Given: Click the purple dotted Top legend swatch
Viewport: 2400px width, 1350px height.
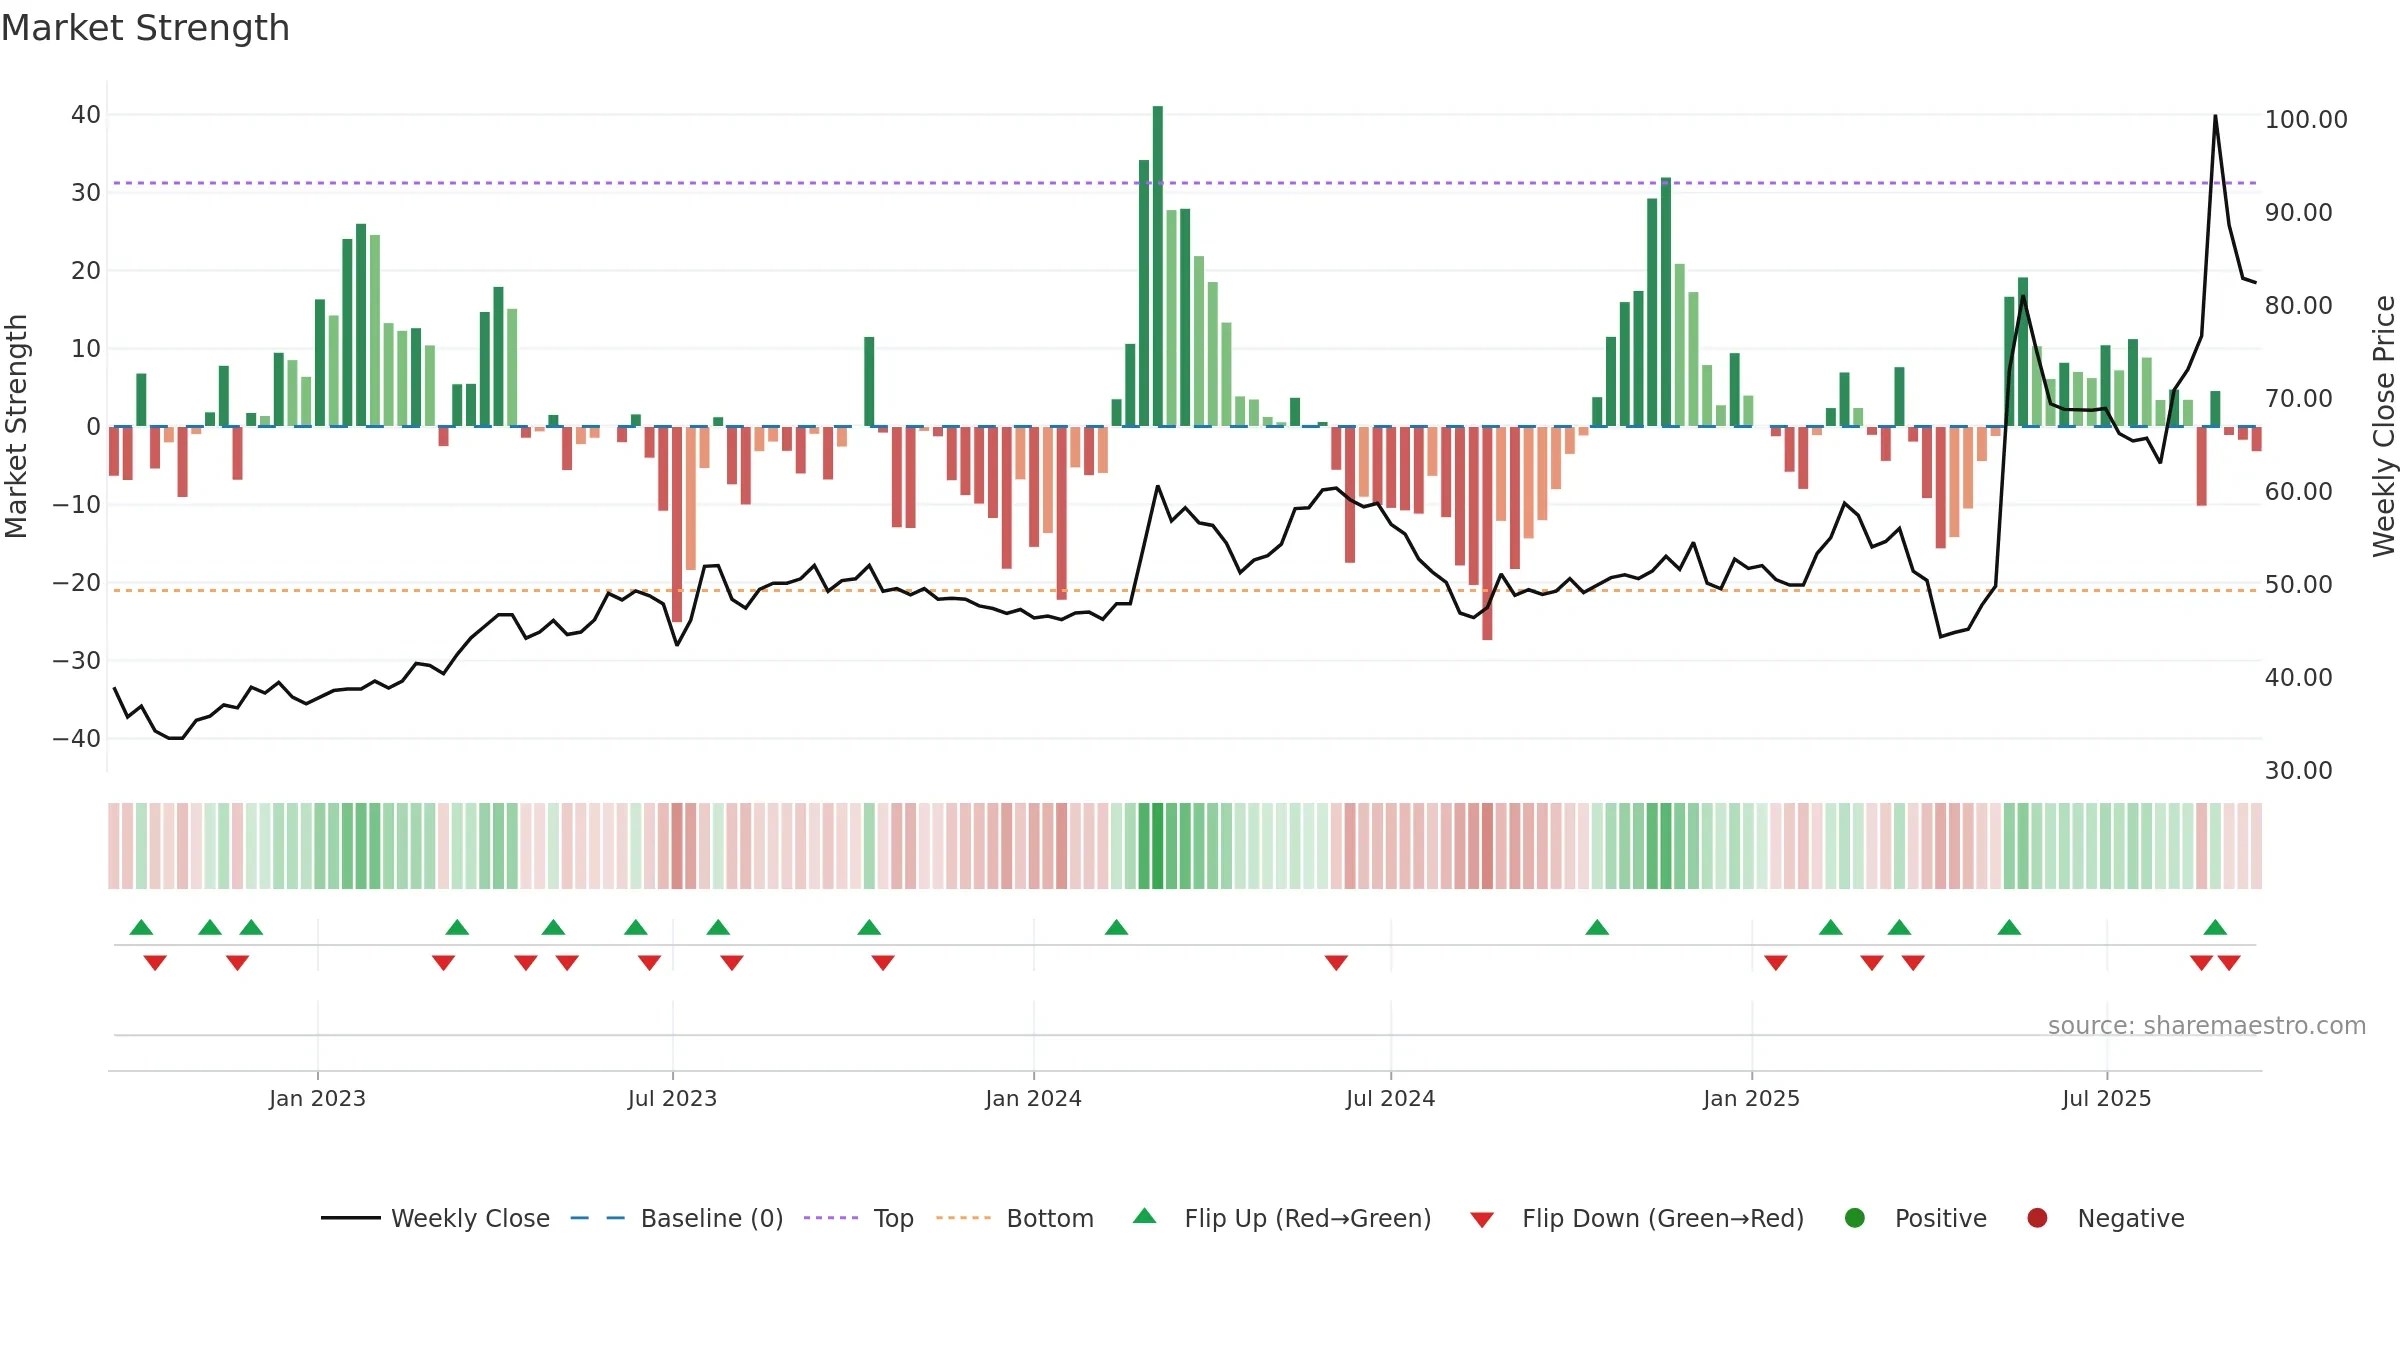Looking at the screenshot, I should (x=831, y=1218).
